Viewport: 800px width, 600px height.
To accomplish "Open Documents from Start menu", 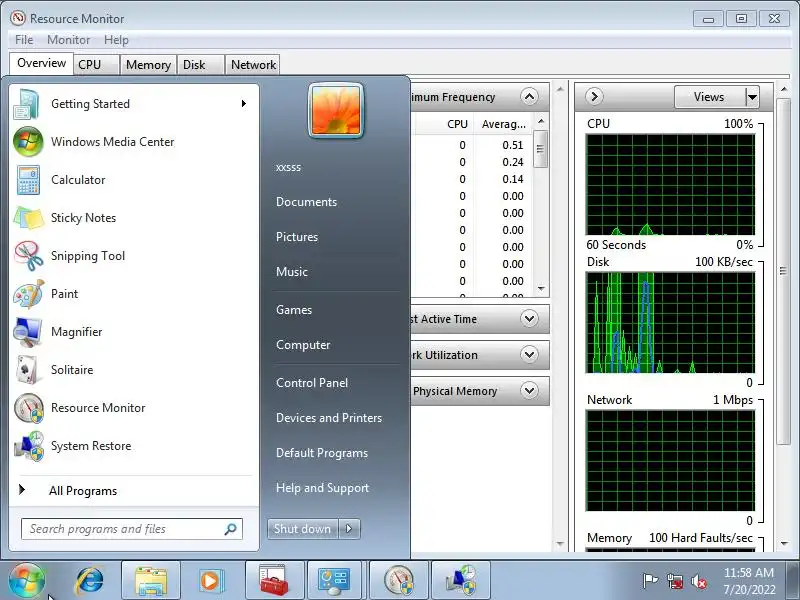I will (306, 202).
